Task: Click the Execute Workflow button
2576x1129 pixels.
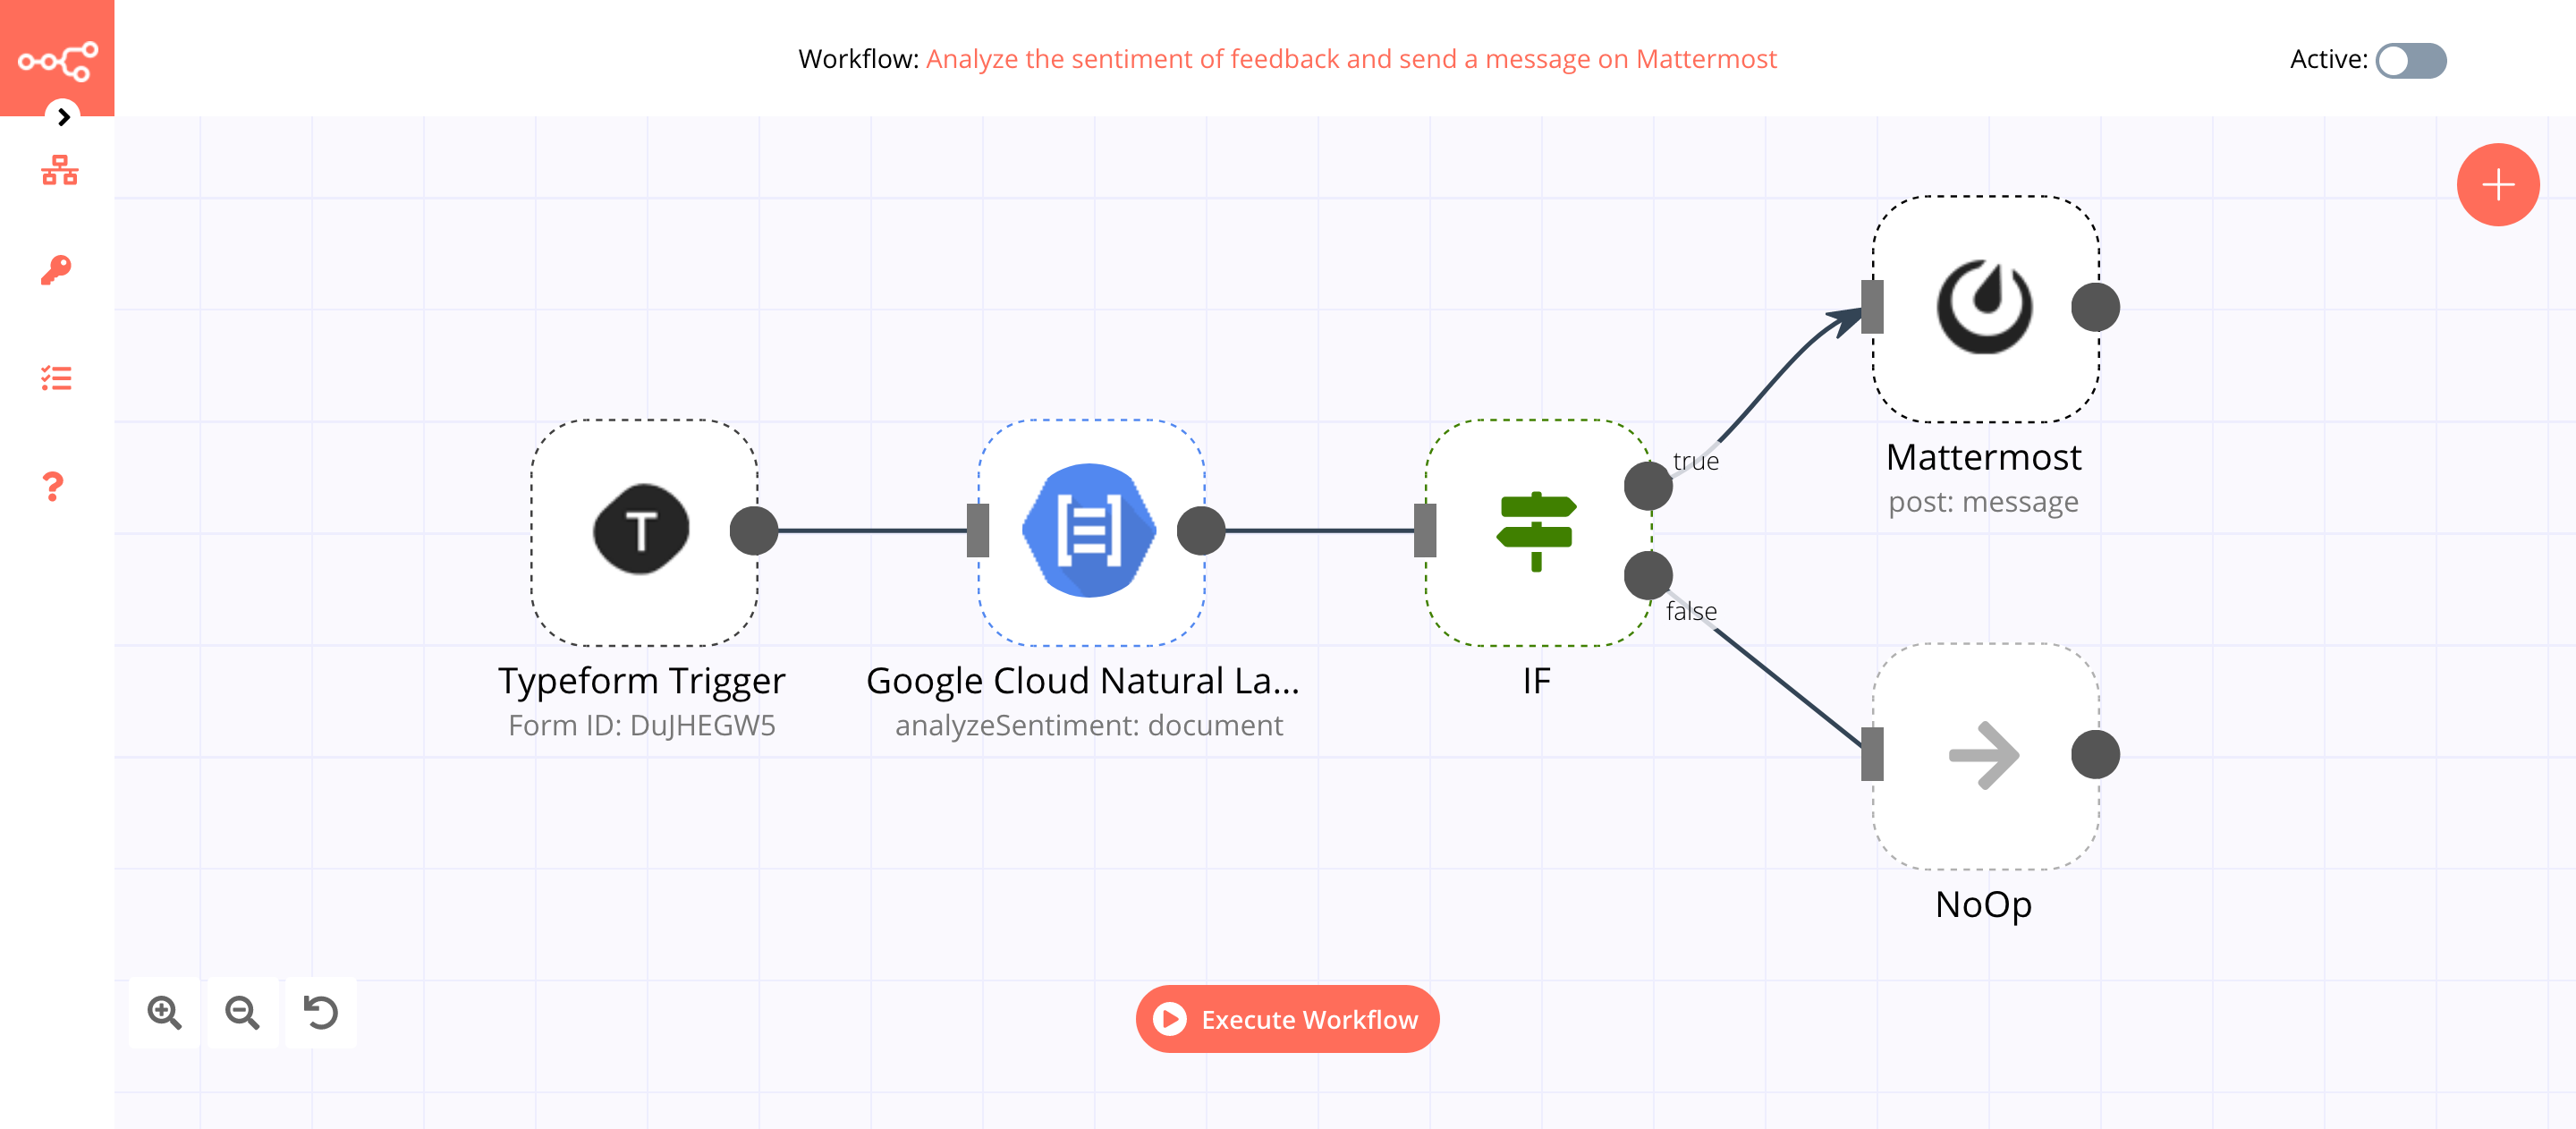Action: pyautogui.click(x=1288, y=1021)
